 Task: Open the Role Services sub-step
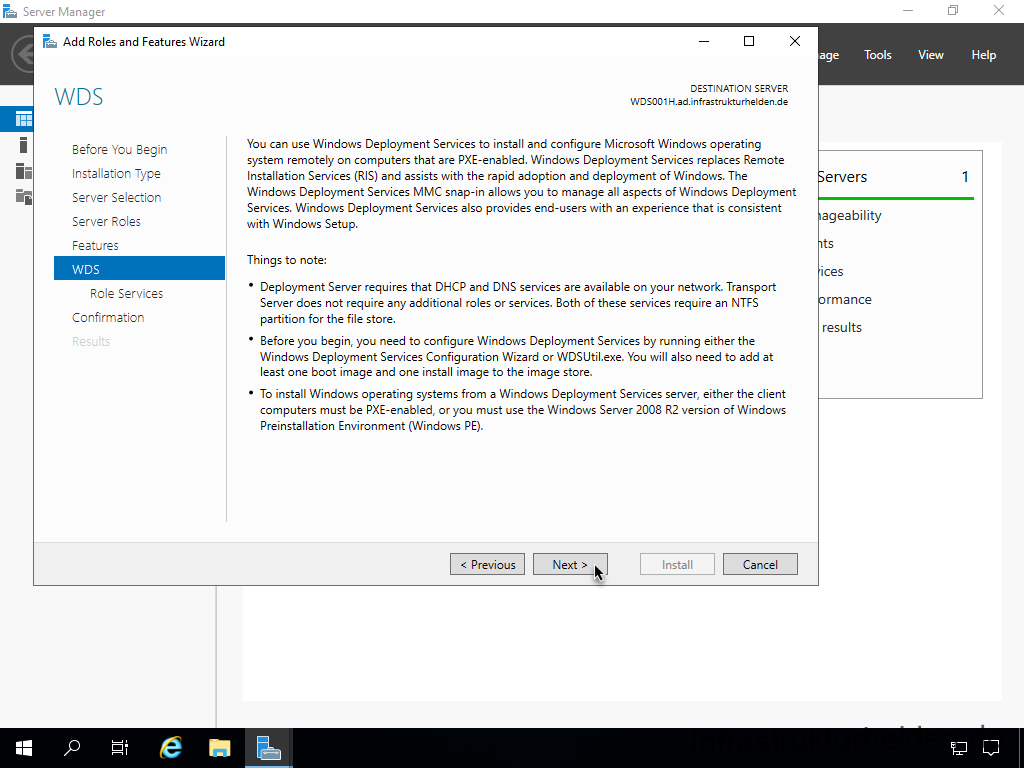tap(127, 293)
